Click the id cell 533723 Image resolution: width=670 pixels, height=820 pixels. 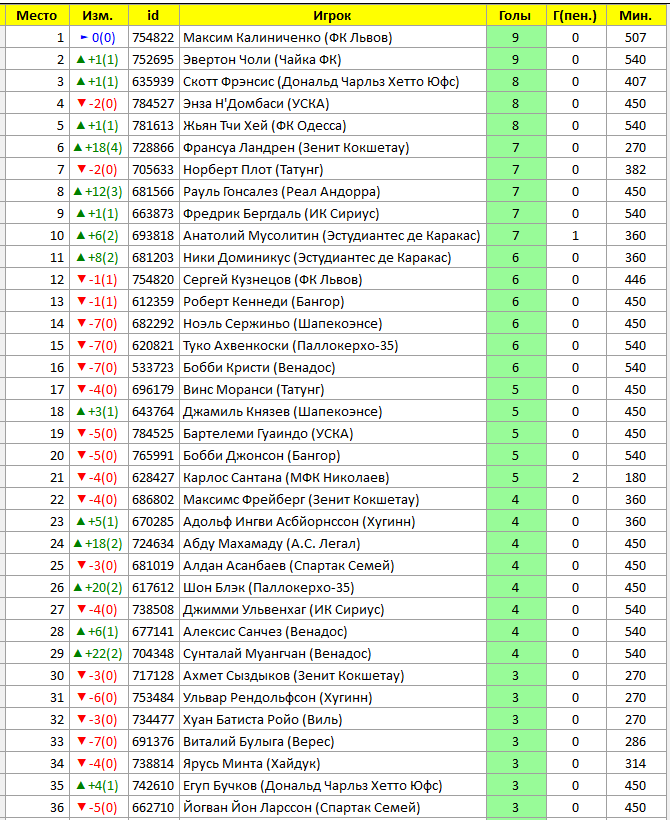154,368
